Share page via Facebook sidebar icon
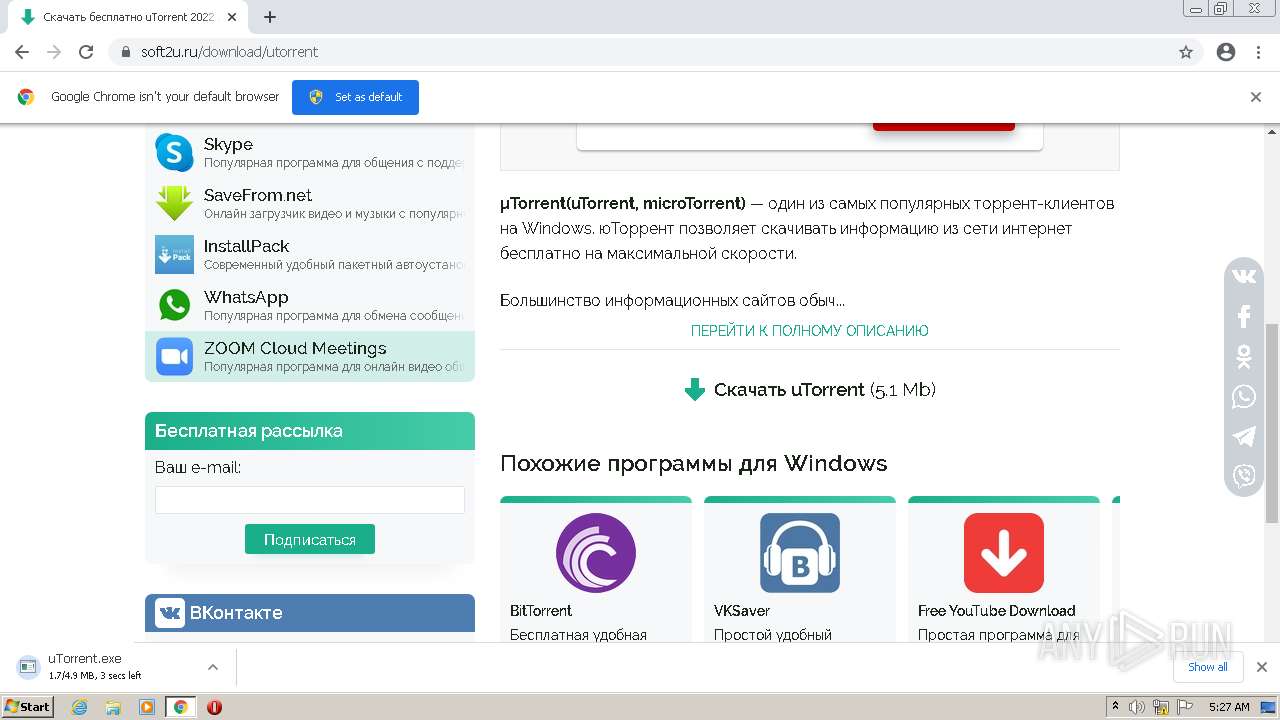 (x=1244, y=317)
